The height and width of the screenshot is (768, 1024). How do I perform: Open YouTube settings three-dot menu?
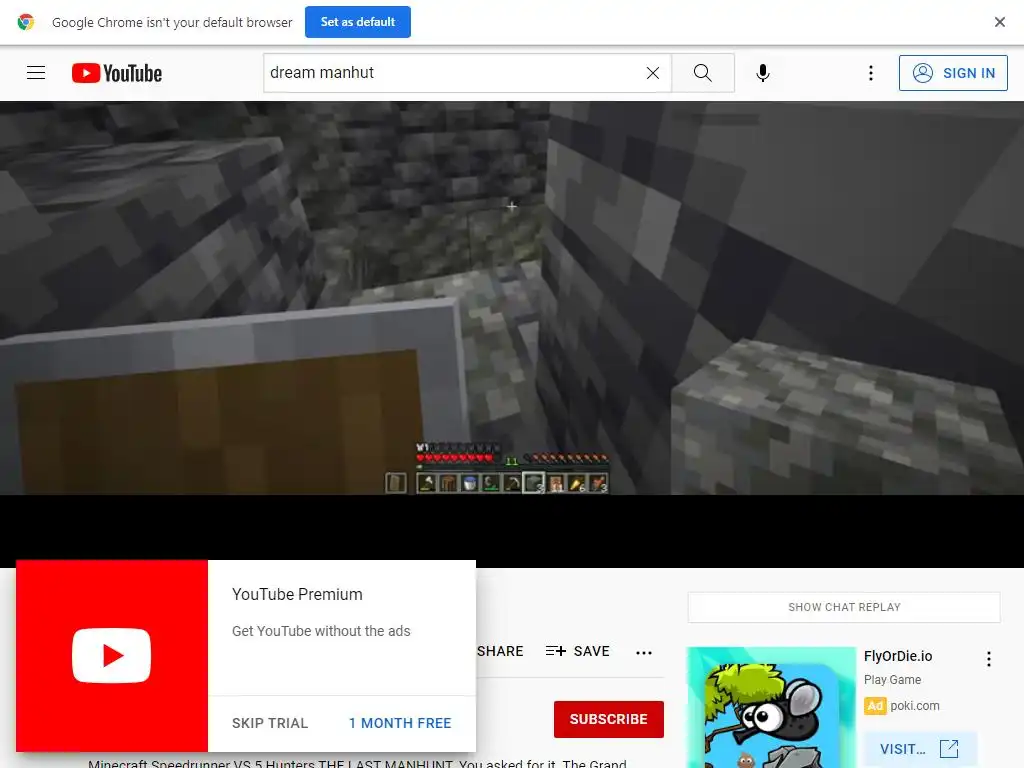point(871,73)
